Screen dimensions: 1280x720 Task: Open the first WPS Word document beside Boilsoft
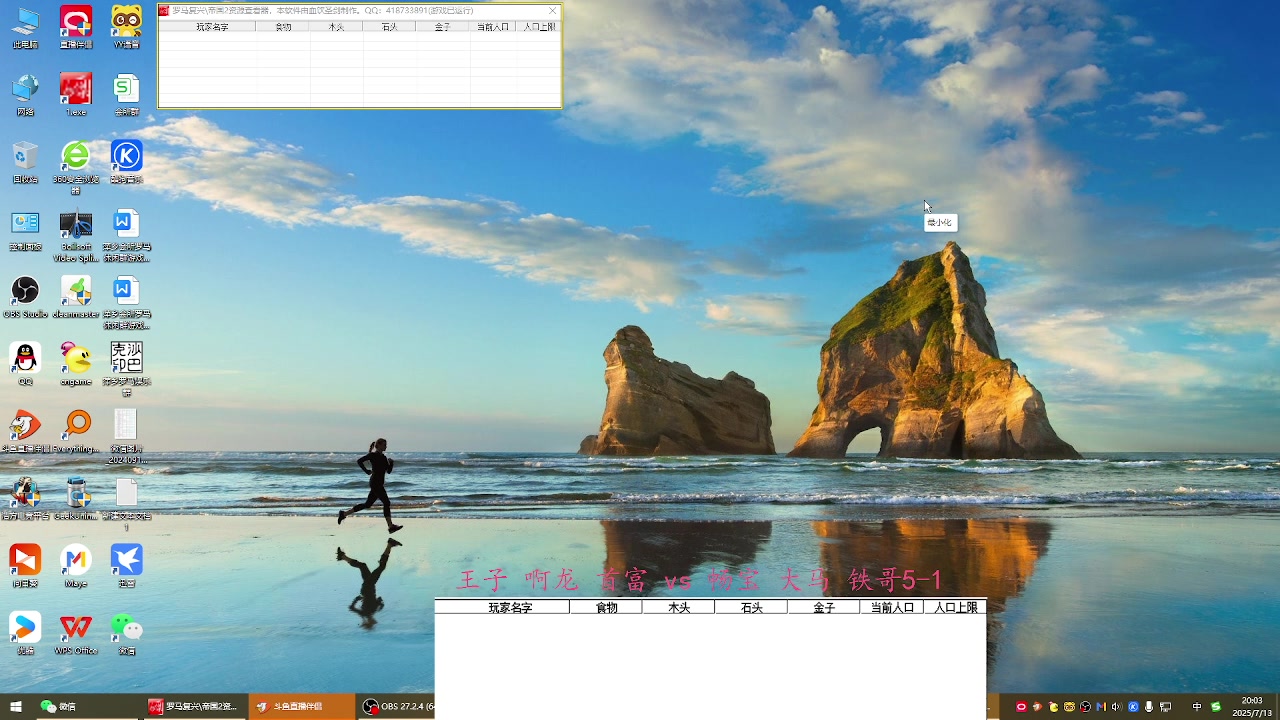coord(126,235)
